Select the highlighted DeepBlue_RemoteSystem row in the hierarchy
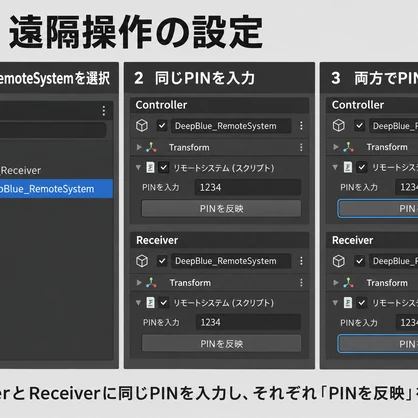This screenshot has width=418, height=418. [56, 189]
